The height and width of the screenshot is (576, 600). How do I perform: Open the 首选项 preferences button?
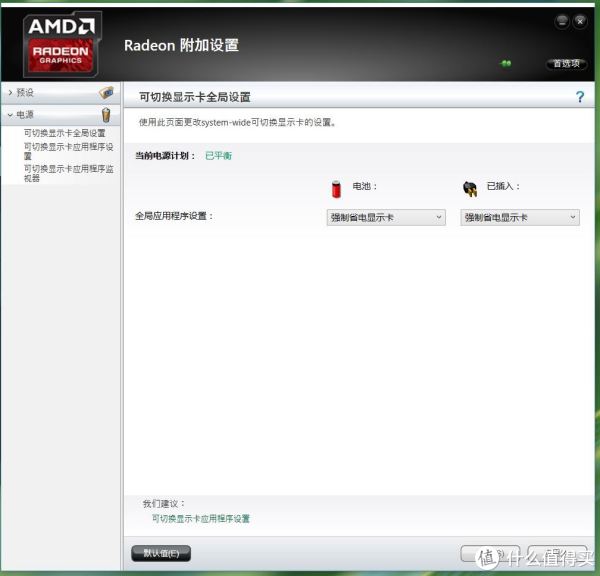coord(566,63)
